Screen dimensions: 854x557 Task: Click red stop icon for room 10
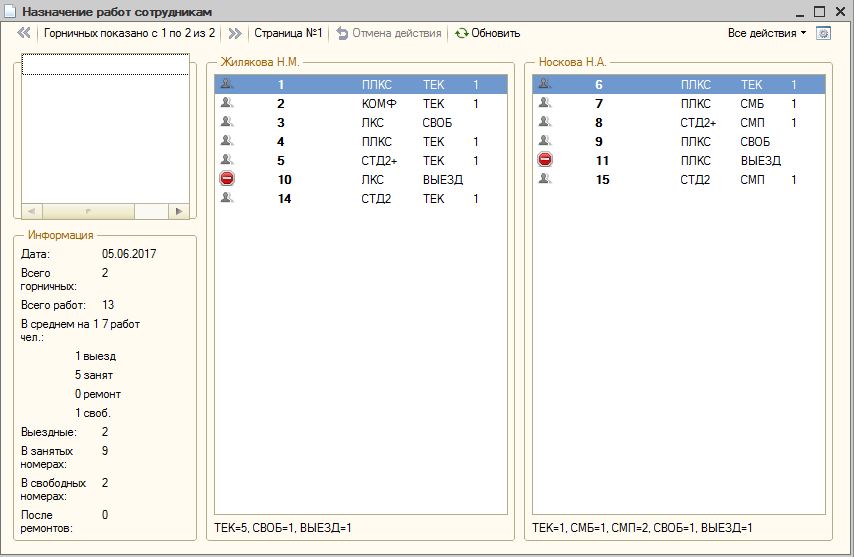[227, 179]
